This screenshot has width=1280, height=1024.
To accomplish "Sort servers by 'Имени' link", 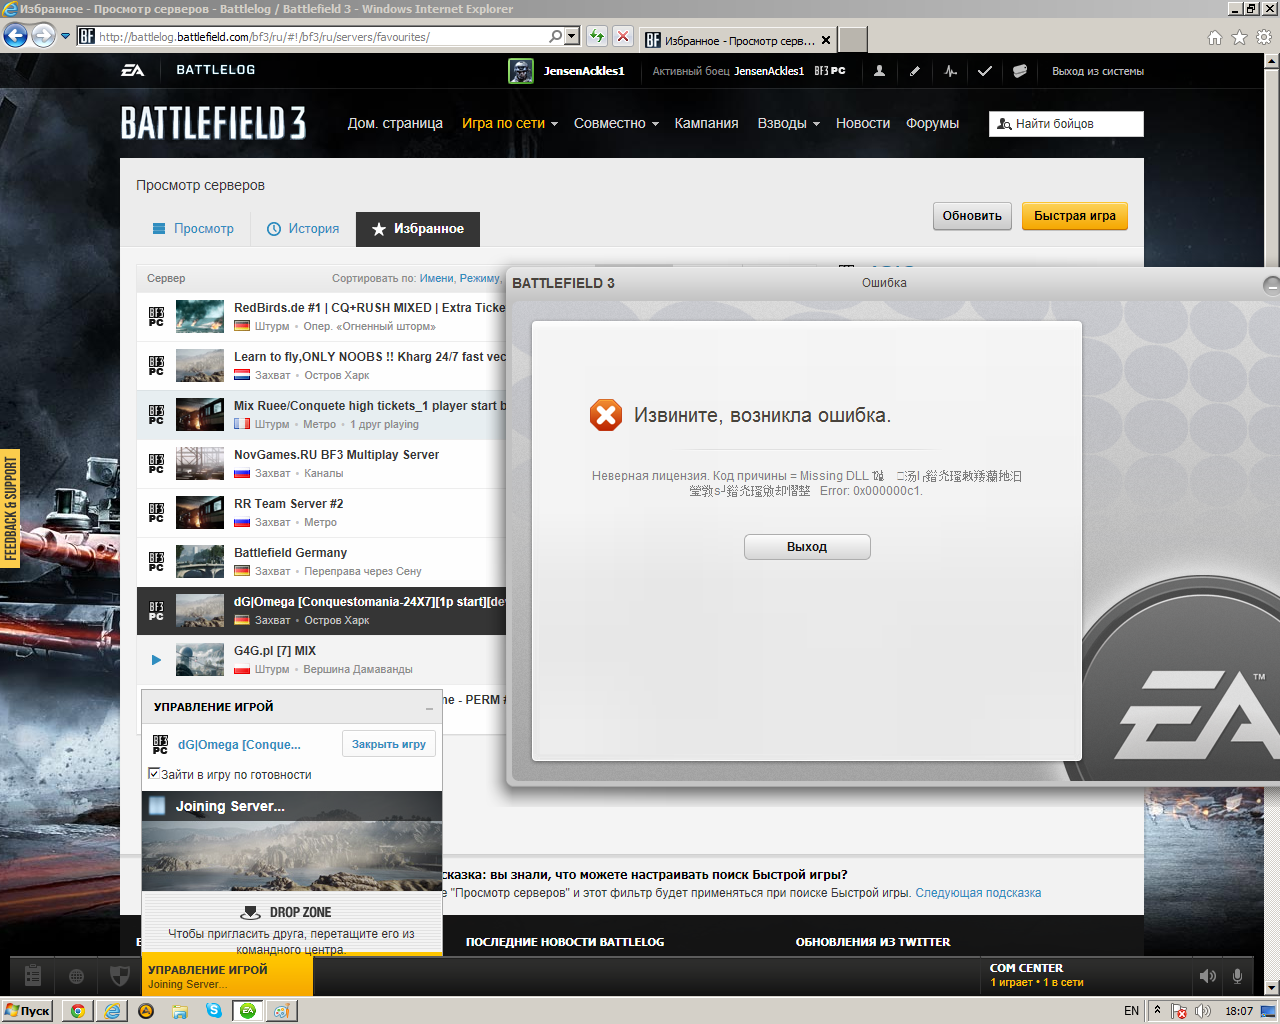I will [437, 278].
